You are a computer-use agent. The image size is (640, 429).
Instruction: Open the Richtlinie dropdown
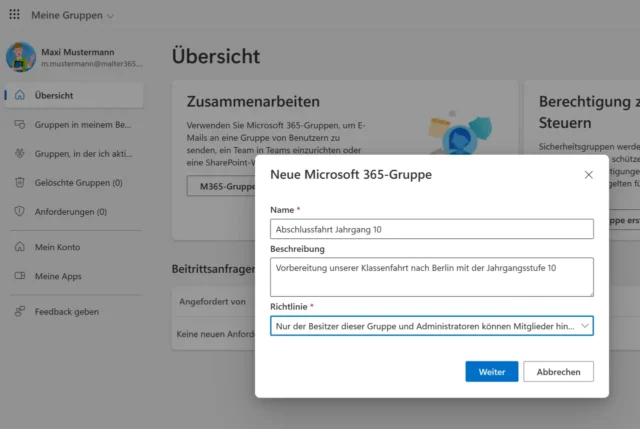(x=431, y=326)
